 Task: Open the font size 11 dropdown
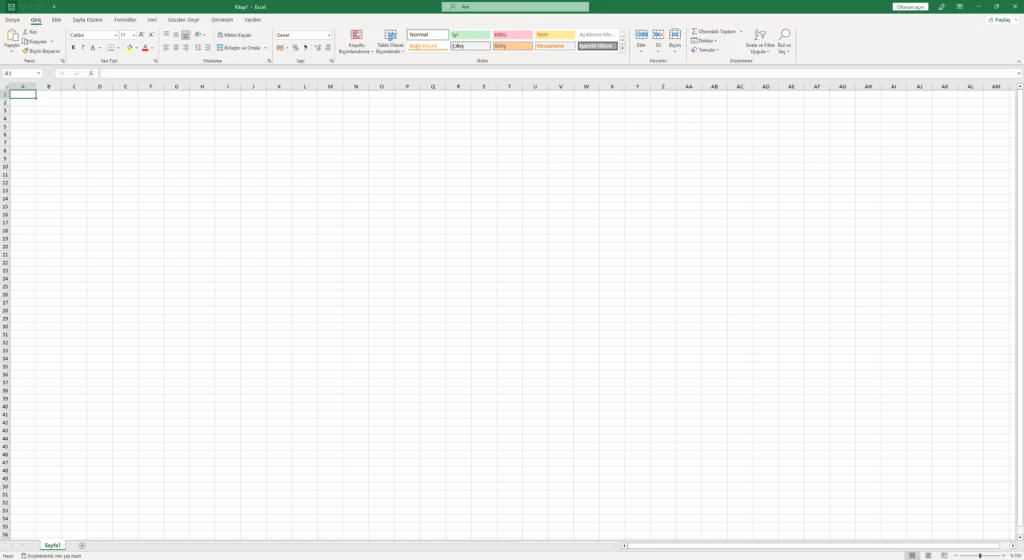point(134,35)
